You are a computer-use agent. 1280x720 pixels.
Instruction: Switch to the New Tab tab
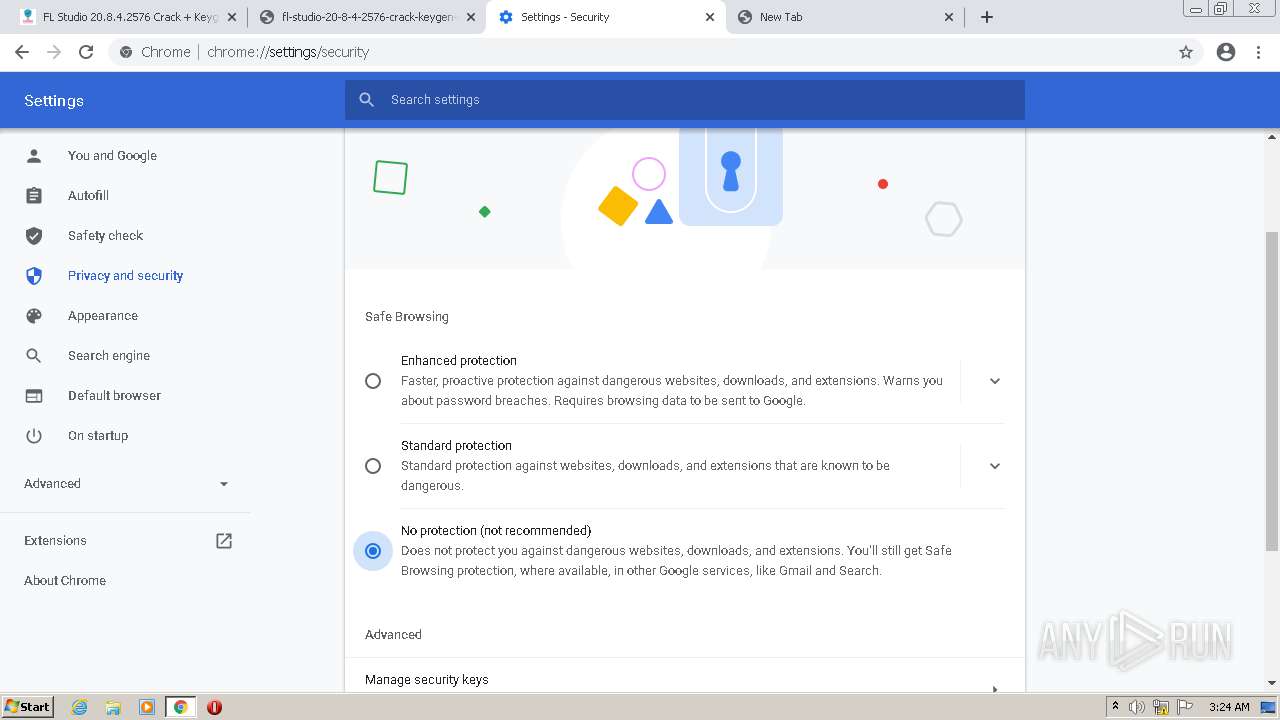(x=843, y=17)
